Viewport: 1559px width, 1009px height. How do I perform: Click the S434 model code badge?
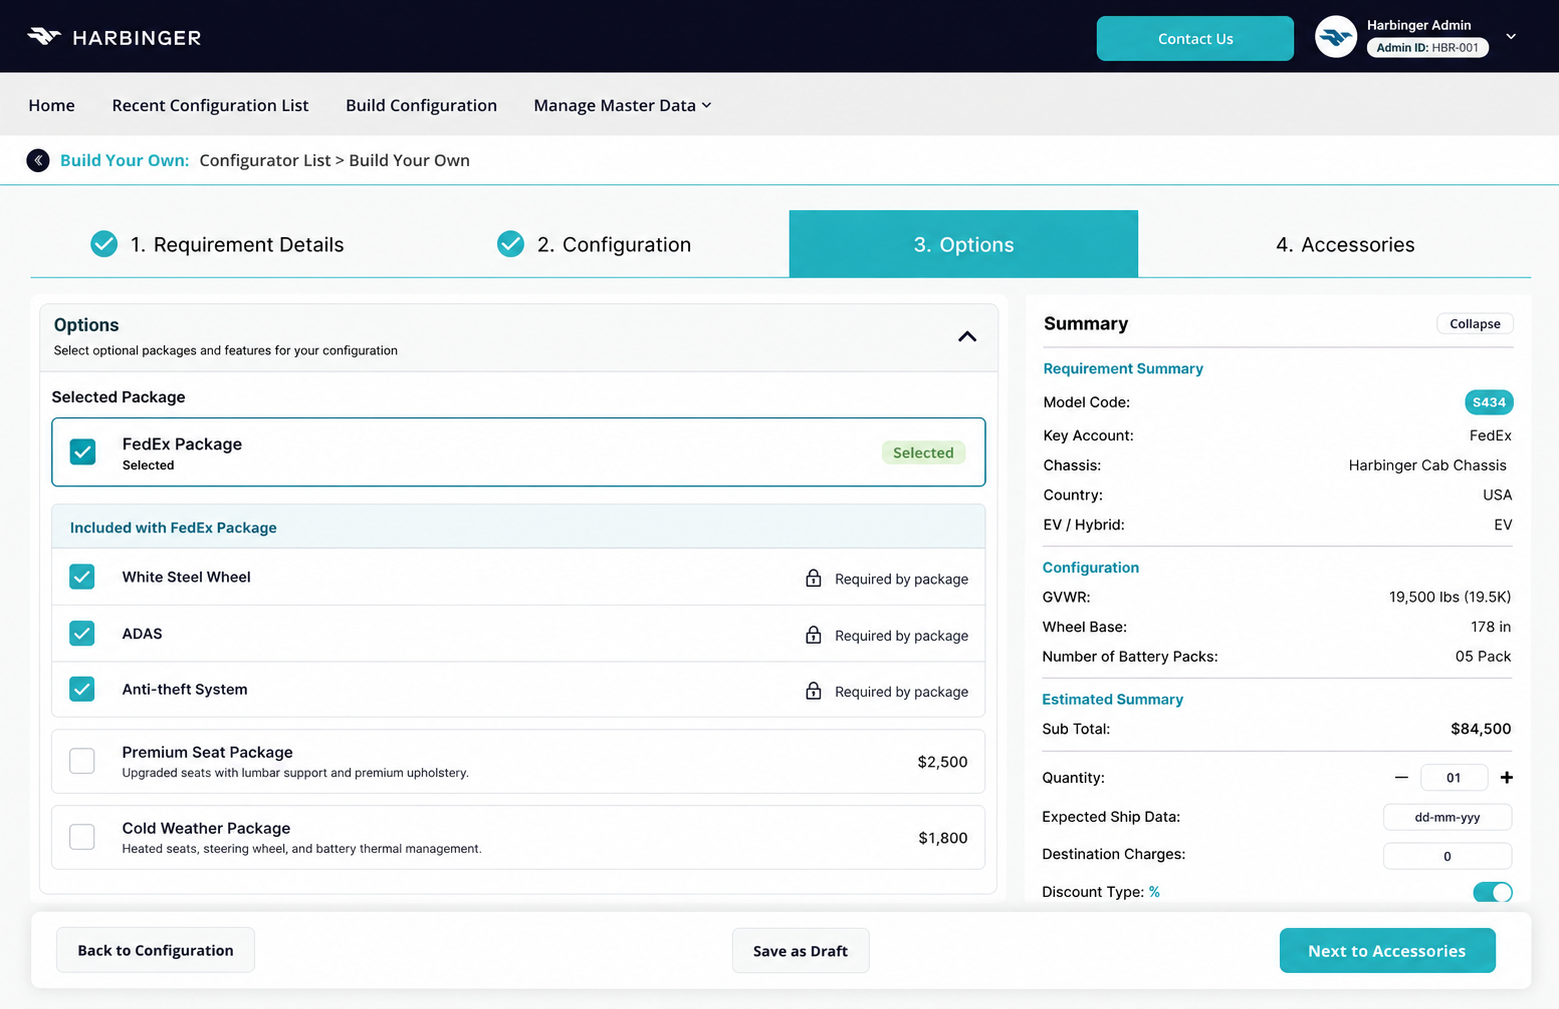tap(1489, 402)
